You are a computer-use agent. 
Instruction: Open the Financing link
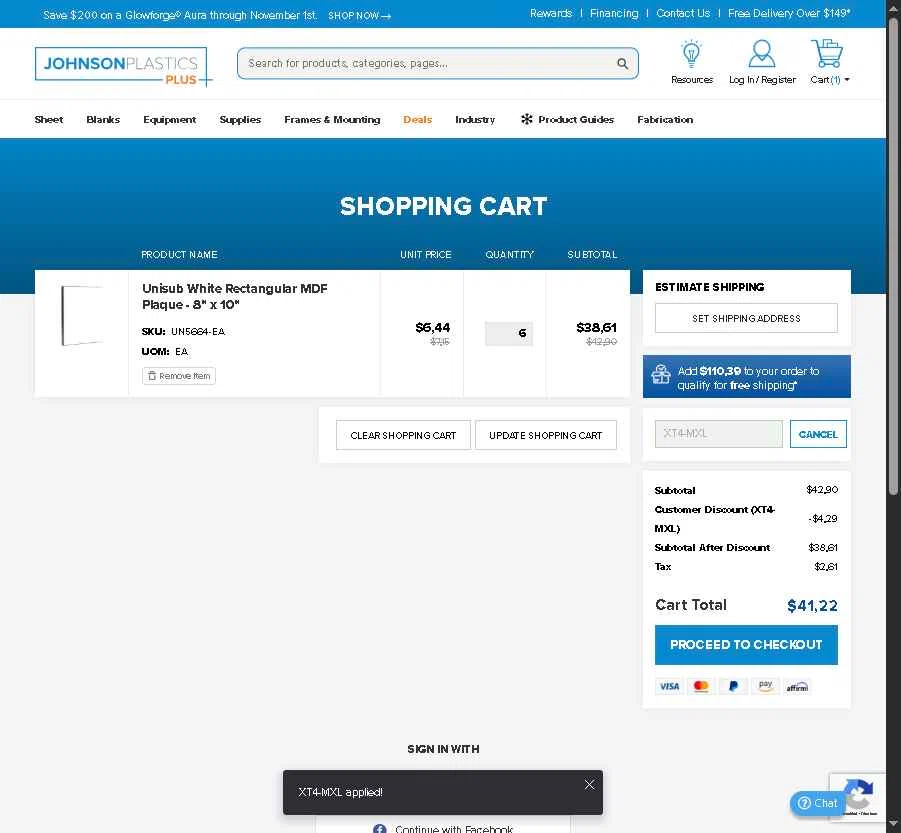pos(614,13)
